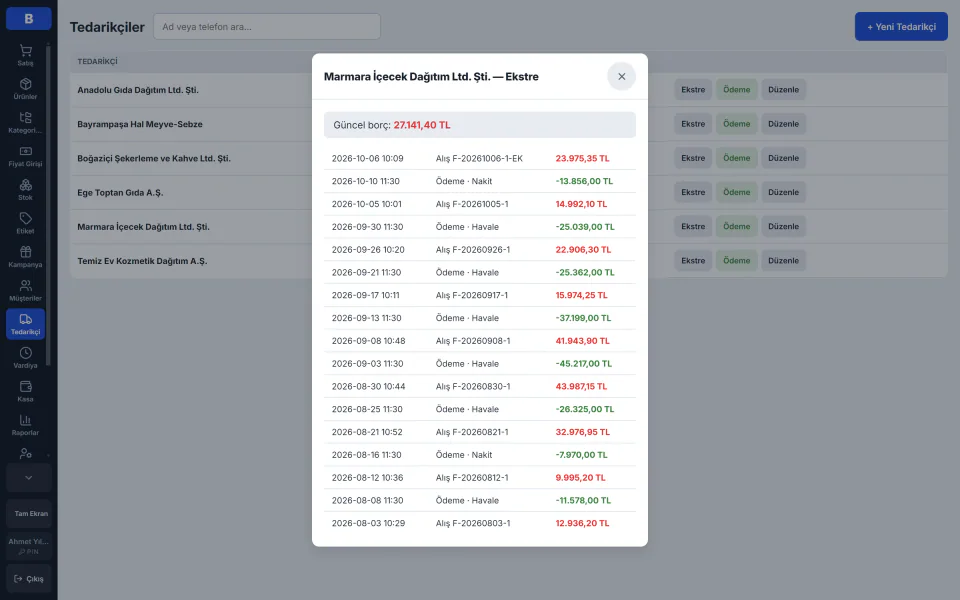The height and width of the screenshot is (600, 960).
Task: Click supplier name Anadolu Gıda Dağıtım Ltd. Şti.
Action: coord(138,90)
